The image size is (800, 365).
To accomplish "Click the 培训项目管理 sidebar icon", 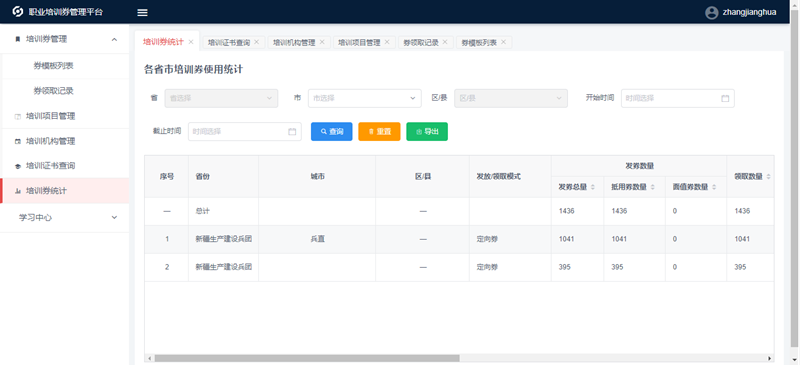I will pos(18,116).
